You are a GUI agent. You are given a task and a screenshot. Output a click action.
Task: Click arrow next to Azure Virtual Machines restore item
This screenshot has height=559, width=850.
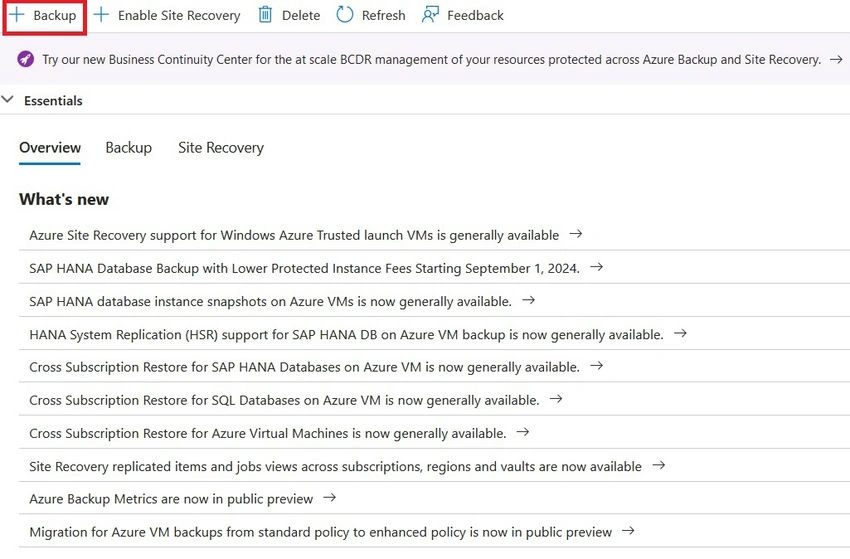click(x=523, y=432)
